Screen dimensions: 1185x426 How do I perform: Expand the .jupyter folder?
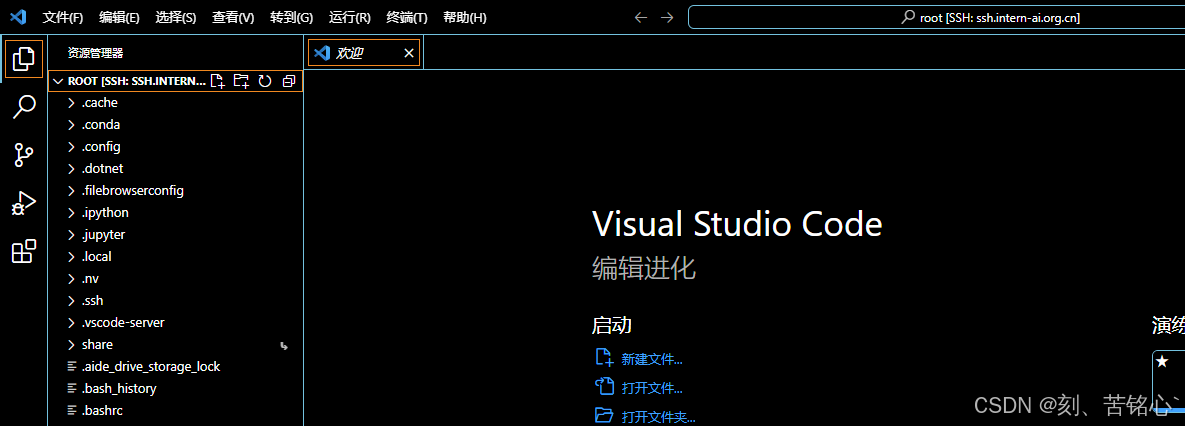coord(175,235)
